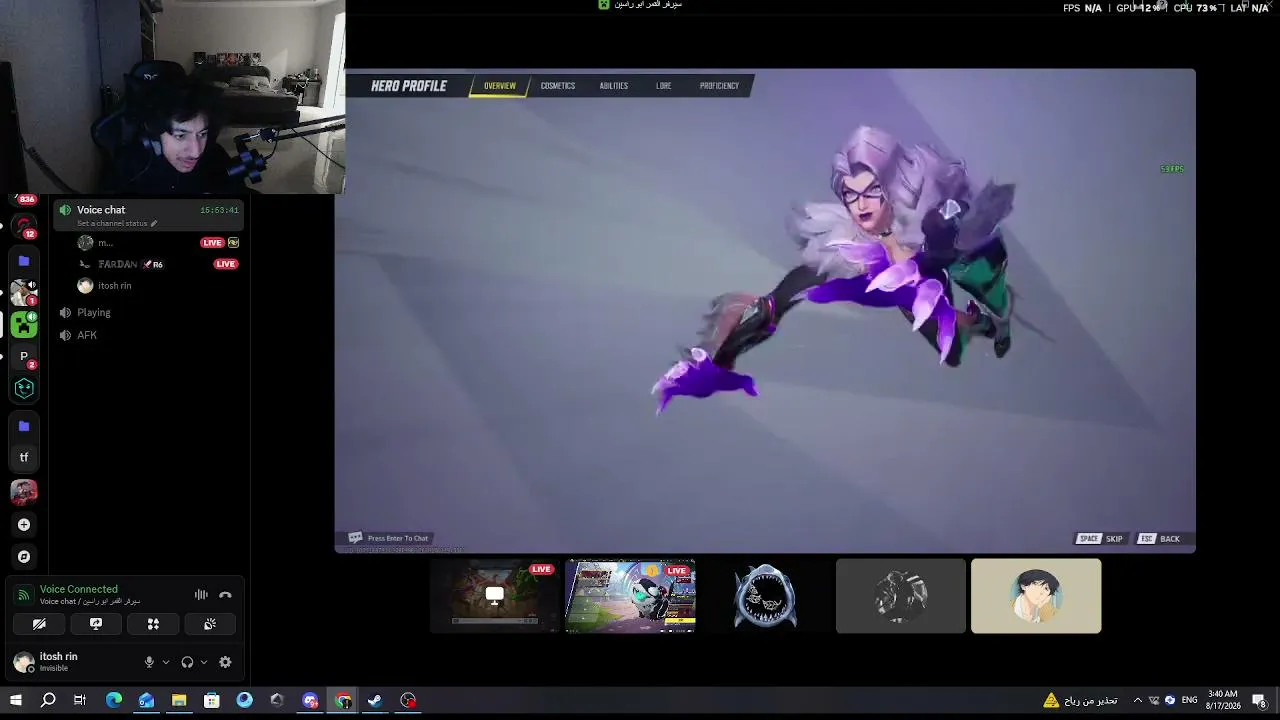Open Outlook from the taskbar
The height and width of the screenshot is (720, 1280).
tap(146, 701)
